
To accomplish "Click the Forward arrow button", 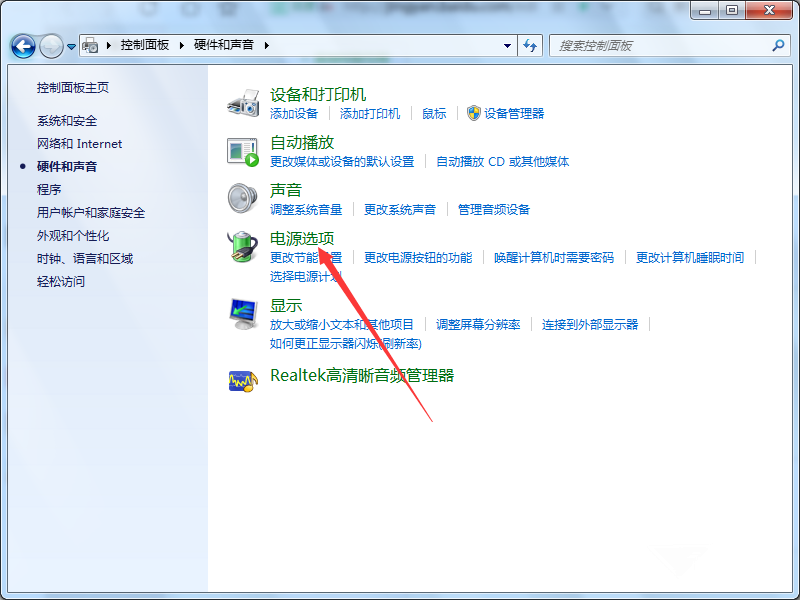I will [52, 46].
